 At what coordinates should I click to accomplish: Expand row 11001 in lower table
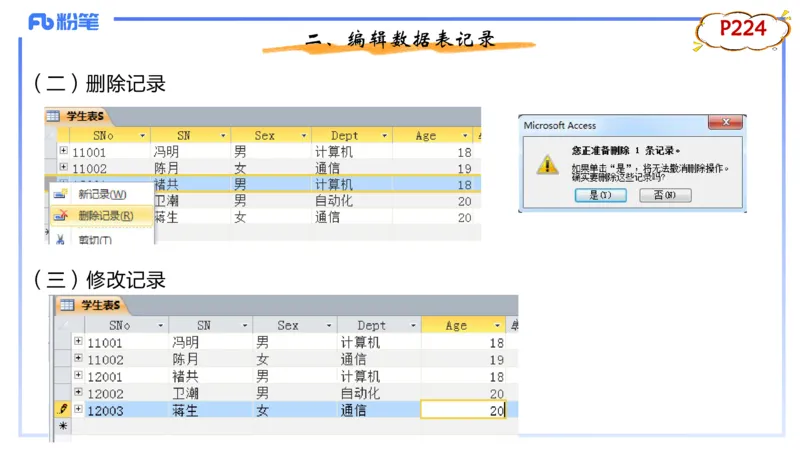click(x=78, y=341)
